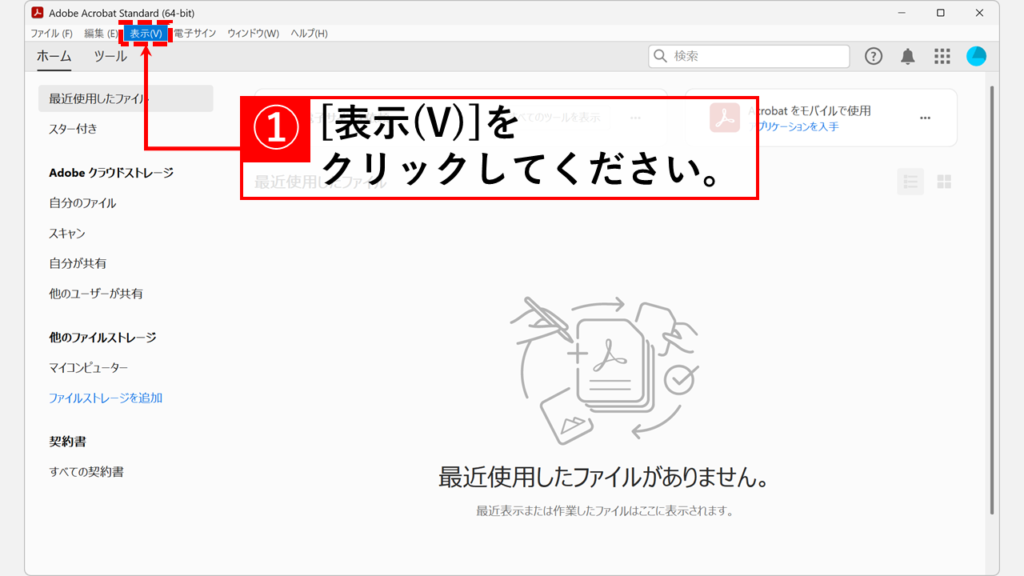Open the ウィンドウ(W) menu
Image resolution: width=1024 pixels, height=576 pixels.
(x=253, y=33)
